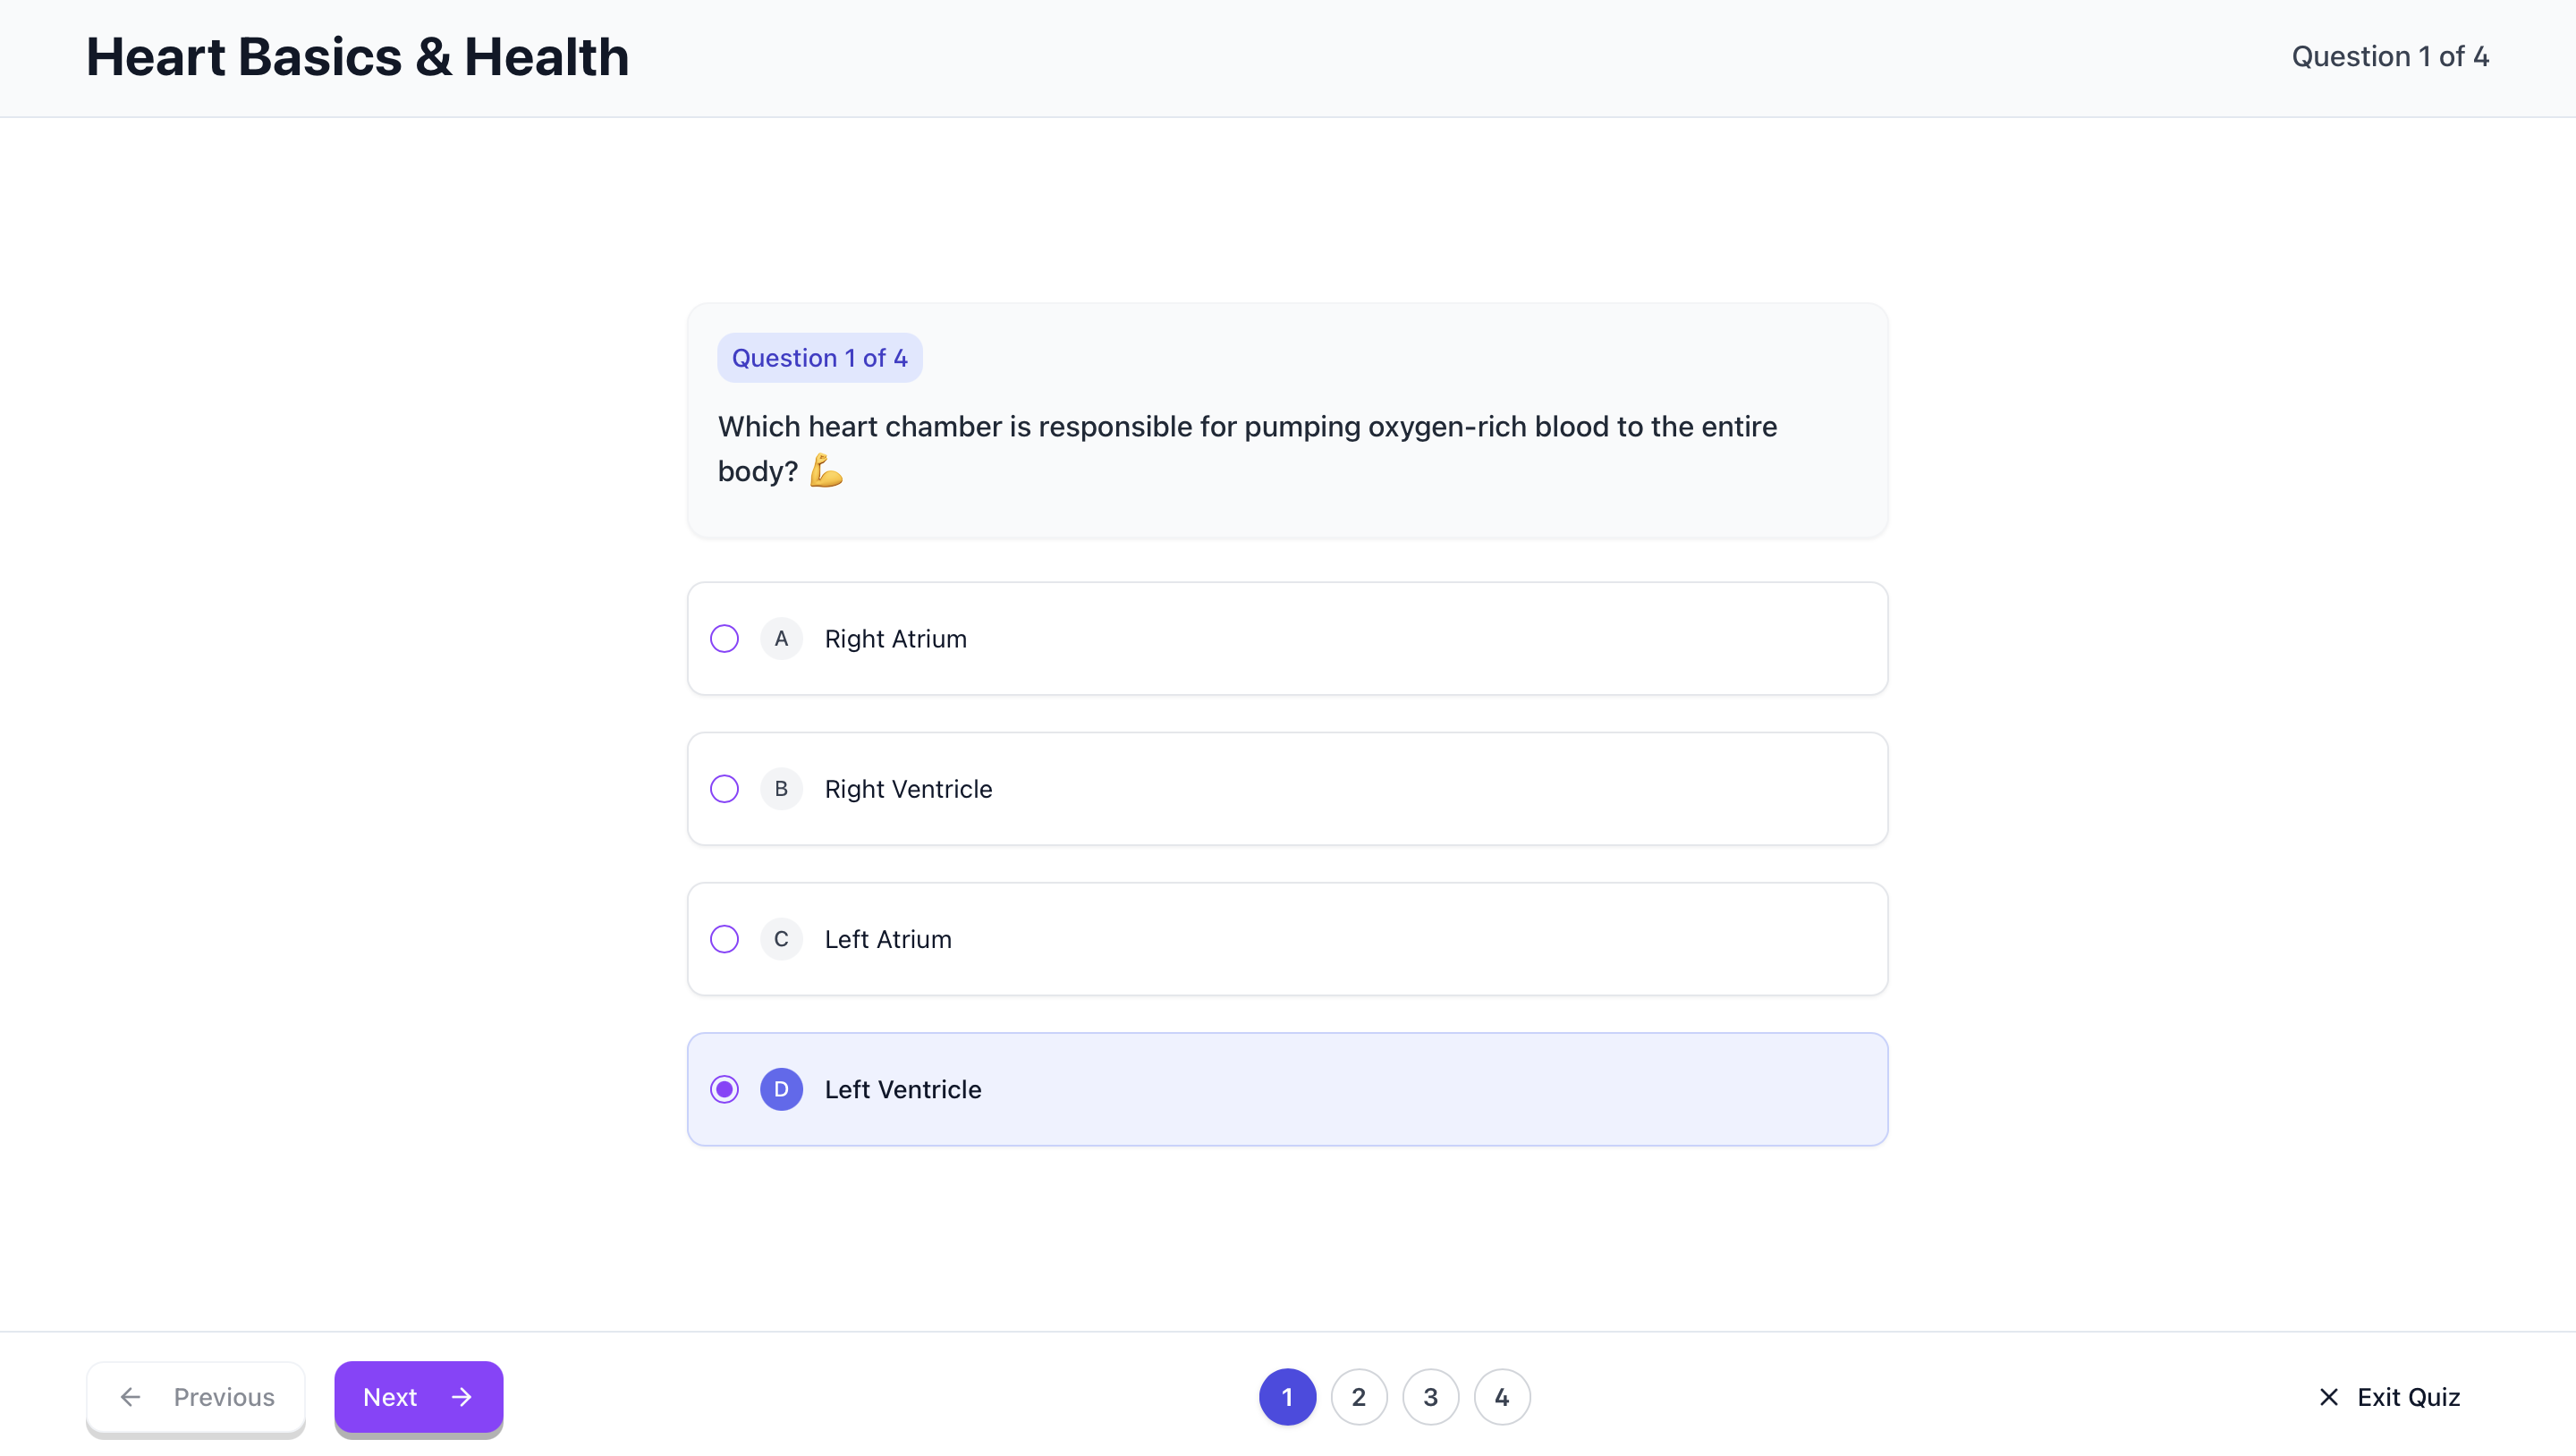Click the flexed bicep emoji in the question

pos(824,470)
